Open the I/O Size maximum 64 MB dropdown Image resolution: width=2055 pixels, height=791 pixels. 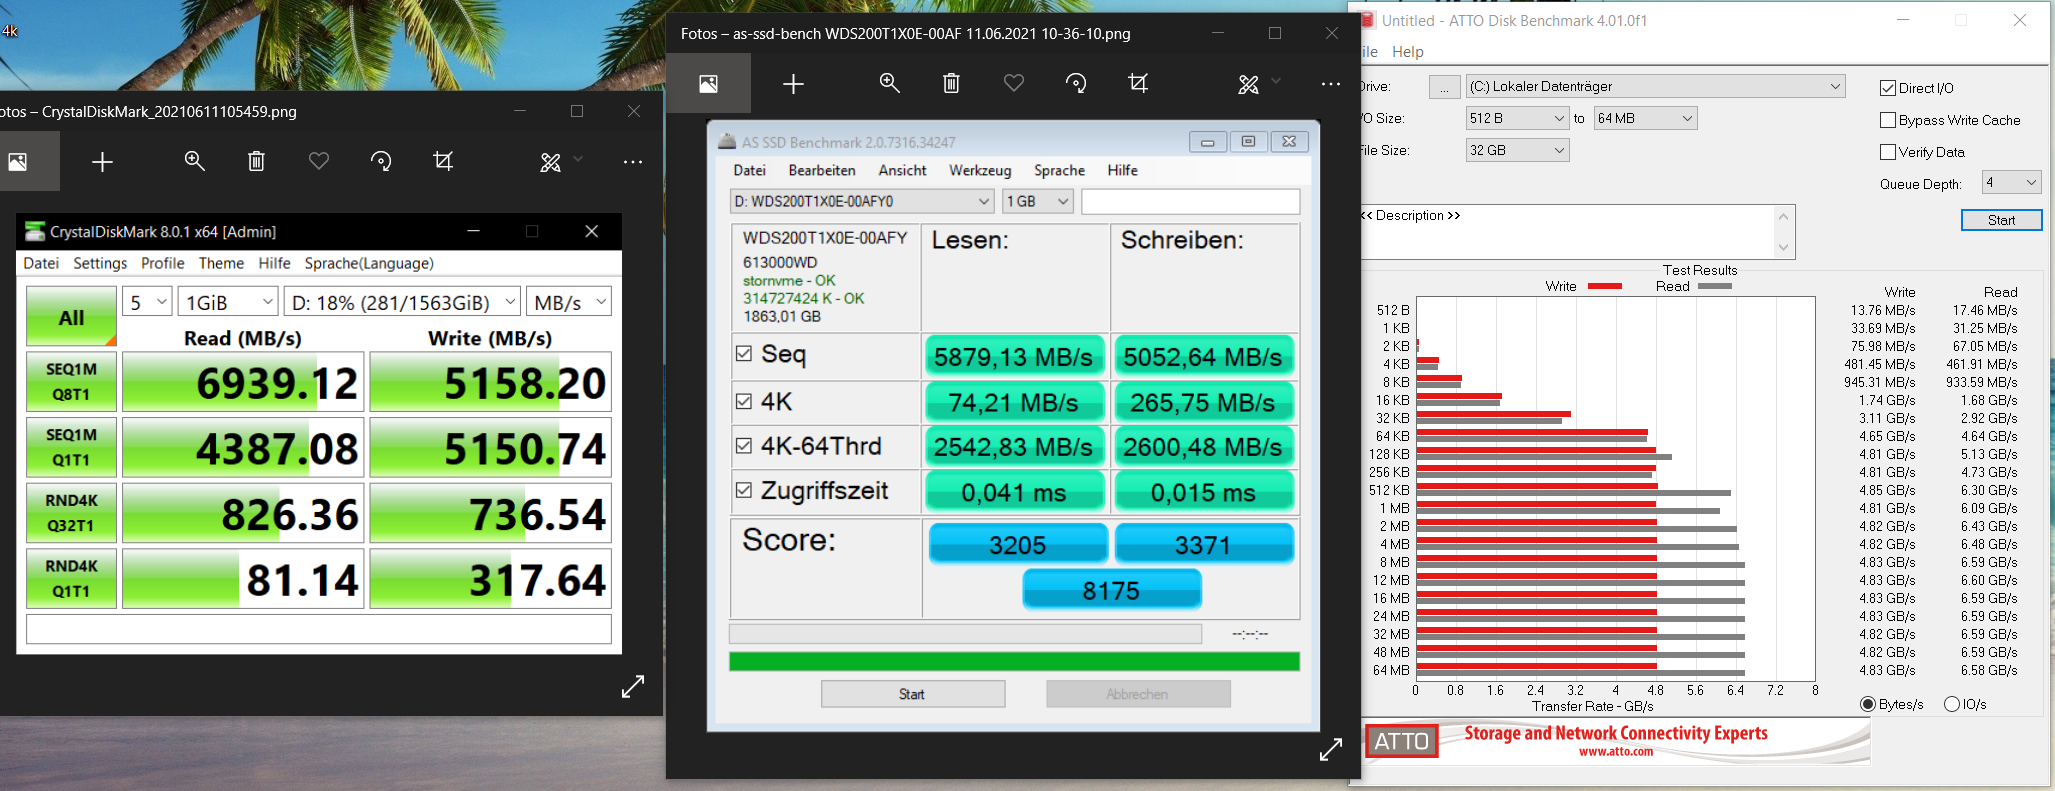1645,118
